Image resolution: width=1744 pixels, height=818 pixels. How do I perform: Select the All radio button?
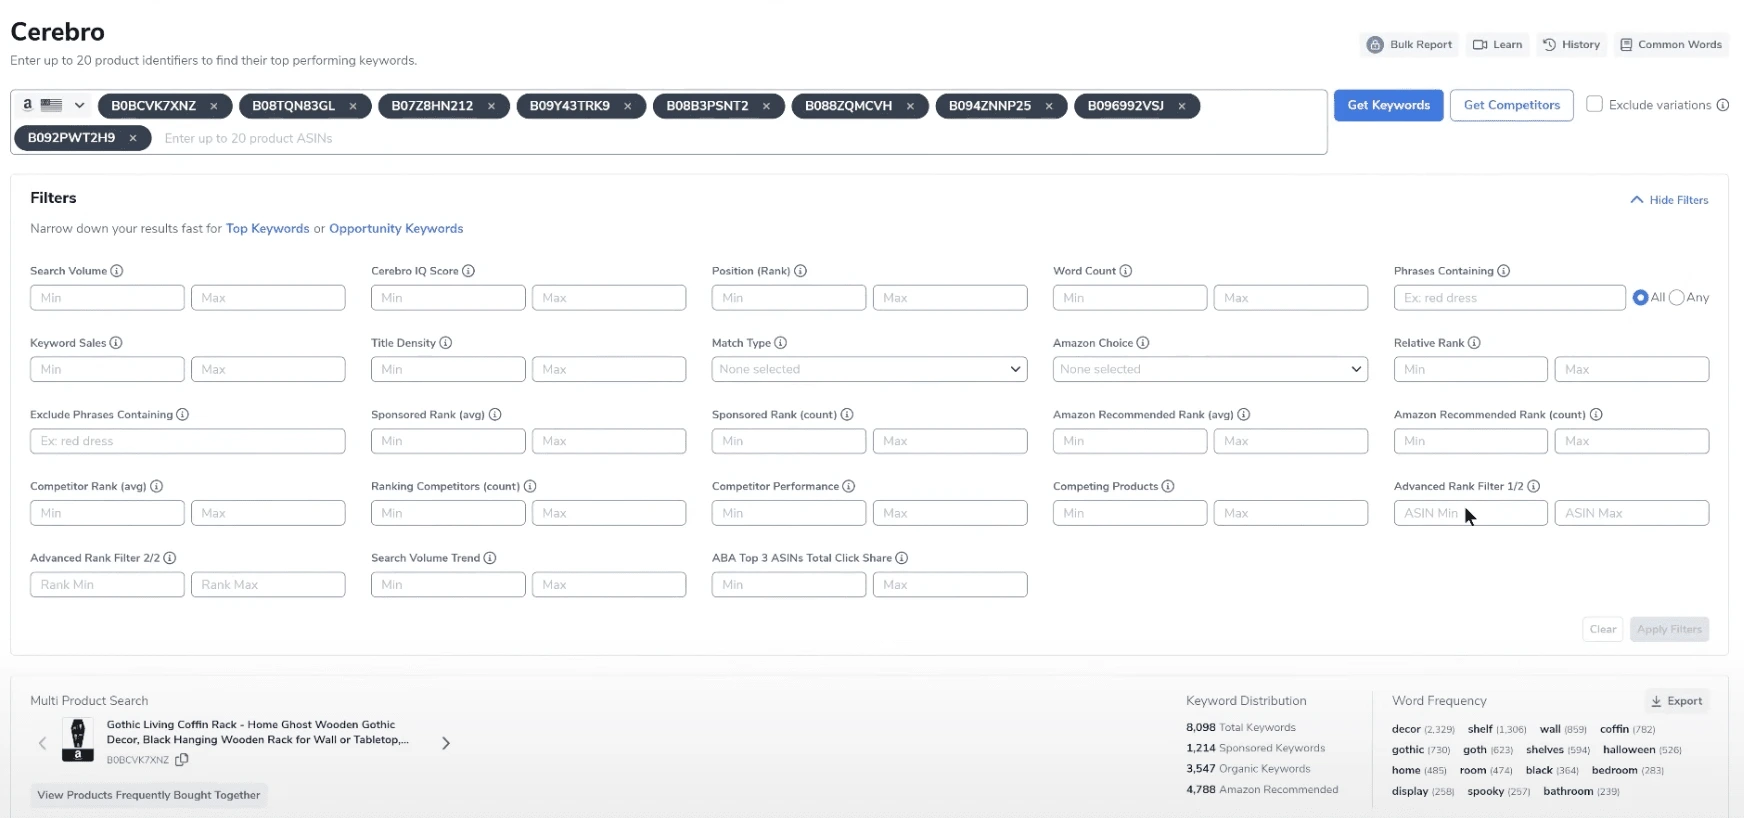[1640, 297]
